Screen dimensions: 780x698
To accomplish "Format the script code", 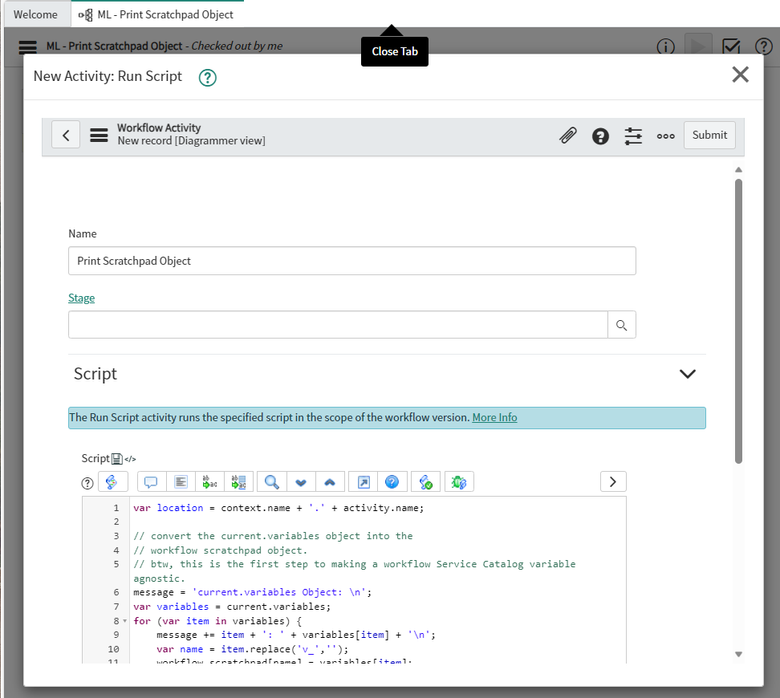I will click(x=181, y=482).
